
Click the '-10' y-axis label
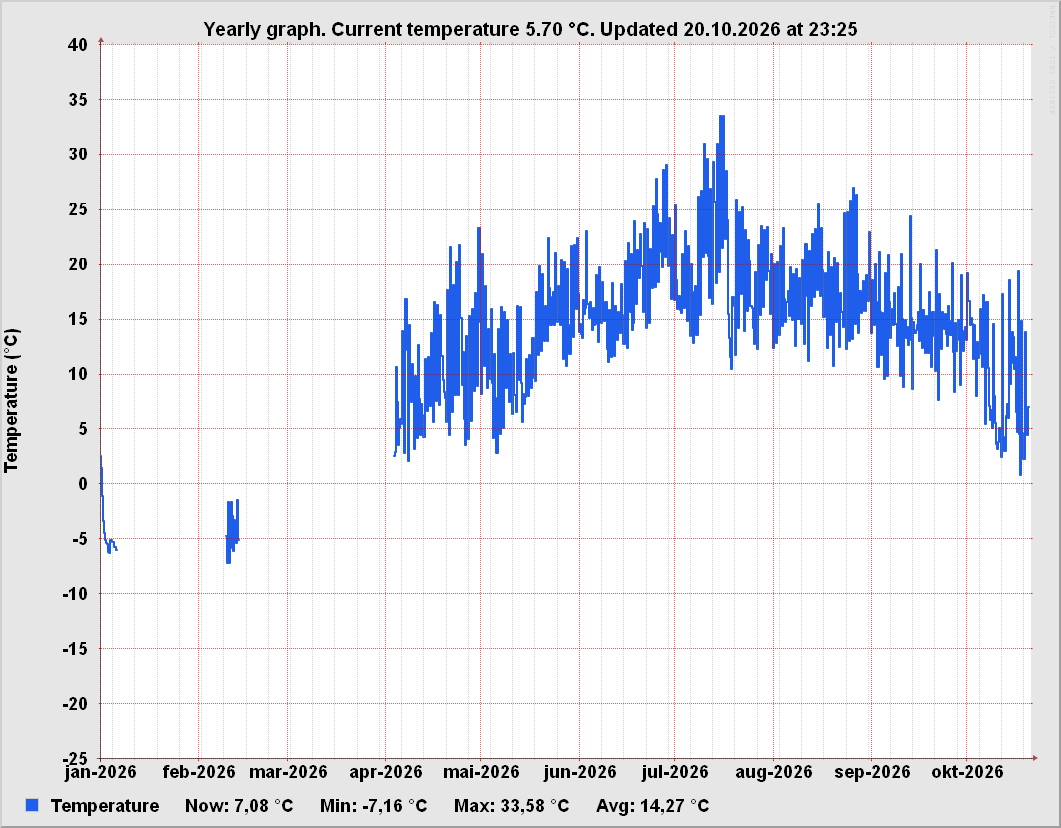[75, 593]
